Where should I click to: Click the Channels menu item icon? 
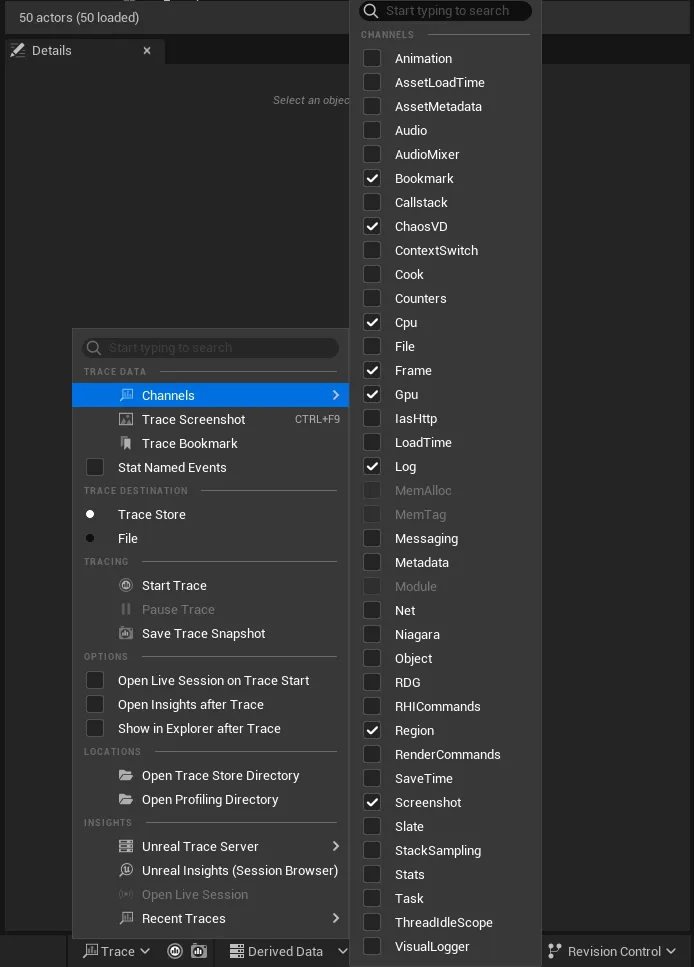[126, 395]
